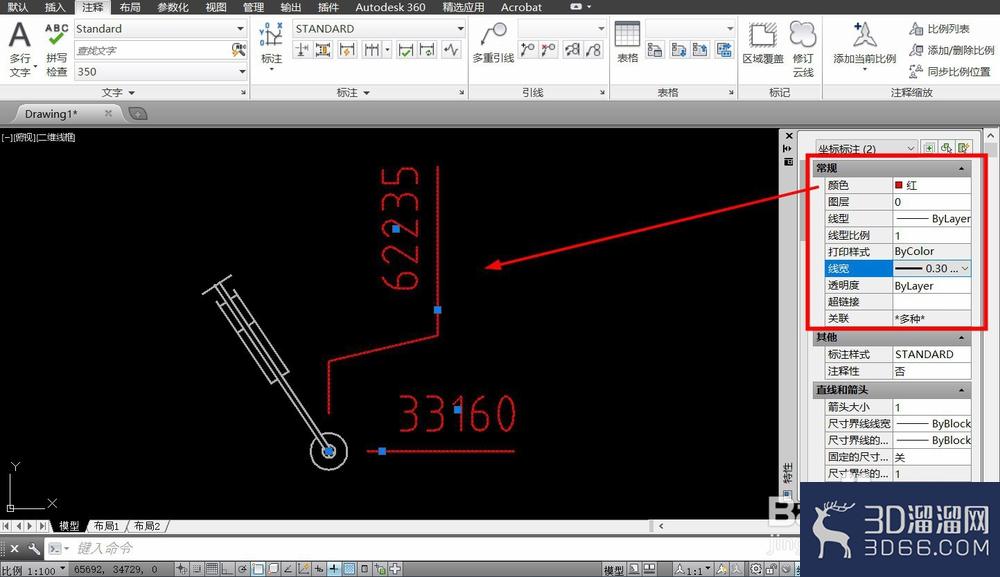The image size is (1000, 577).
Task: Click the remove leader icon
Action: pyautogui.click(x=548, y=50)
